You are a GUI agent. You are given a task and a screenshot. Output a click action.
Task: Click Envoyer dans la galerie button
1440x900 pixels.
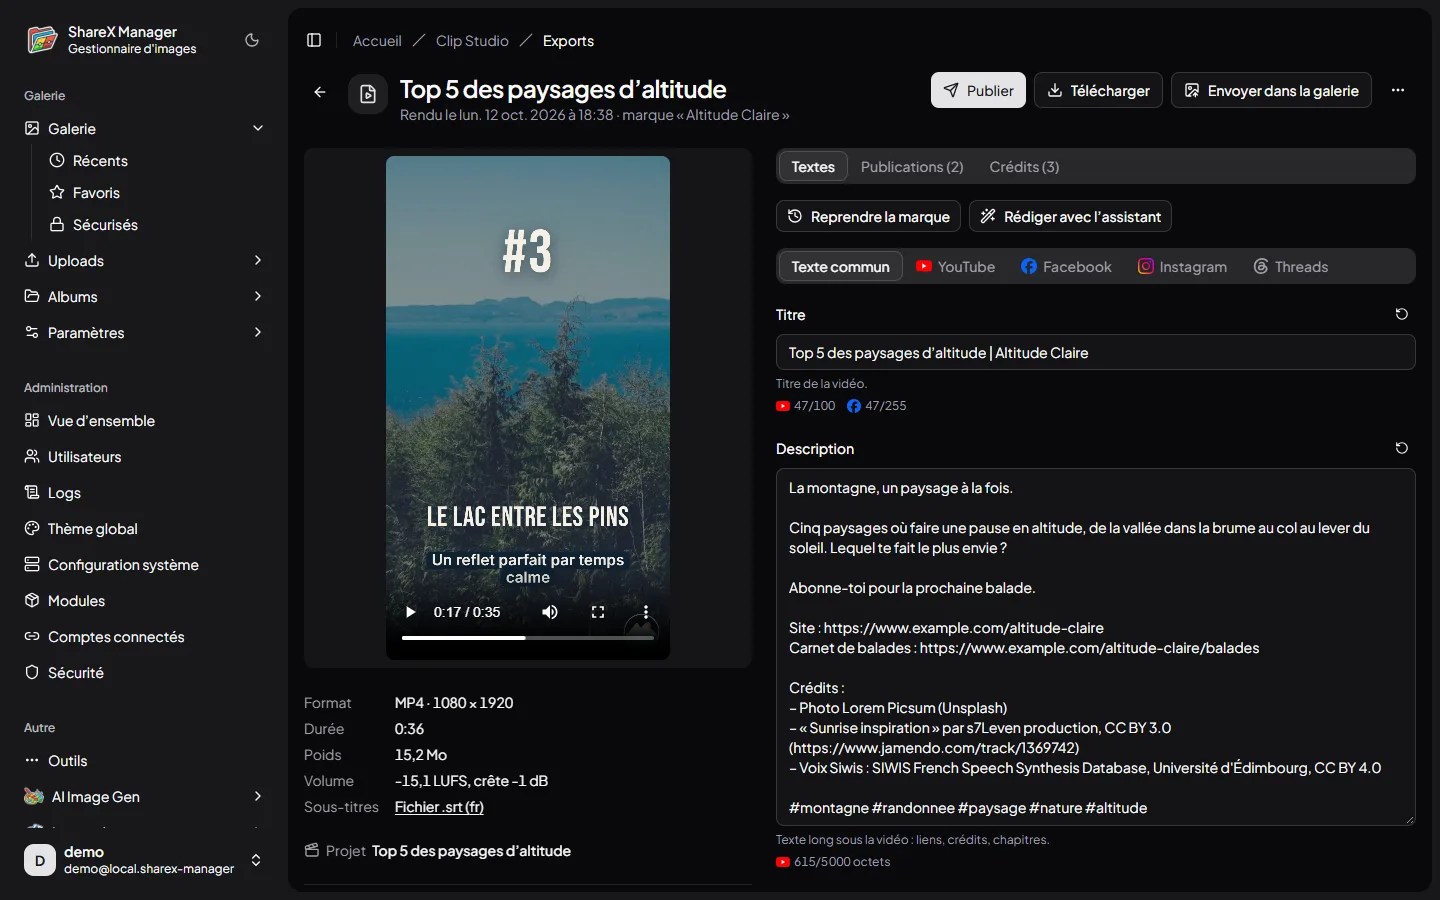1272,90
